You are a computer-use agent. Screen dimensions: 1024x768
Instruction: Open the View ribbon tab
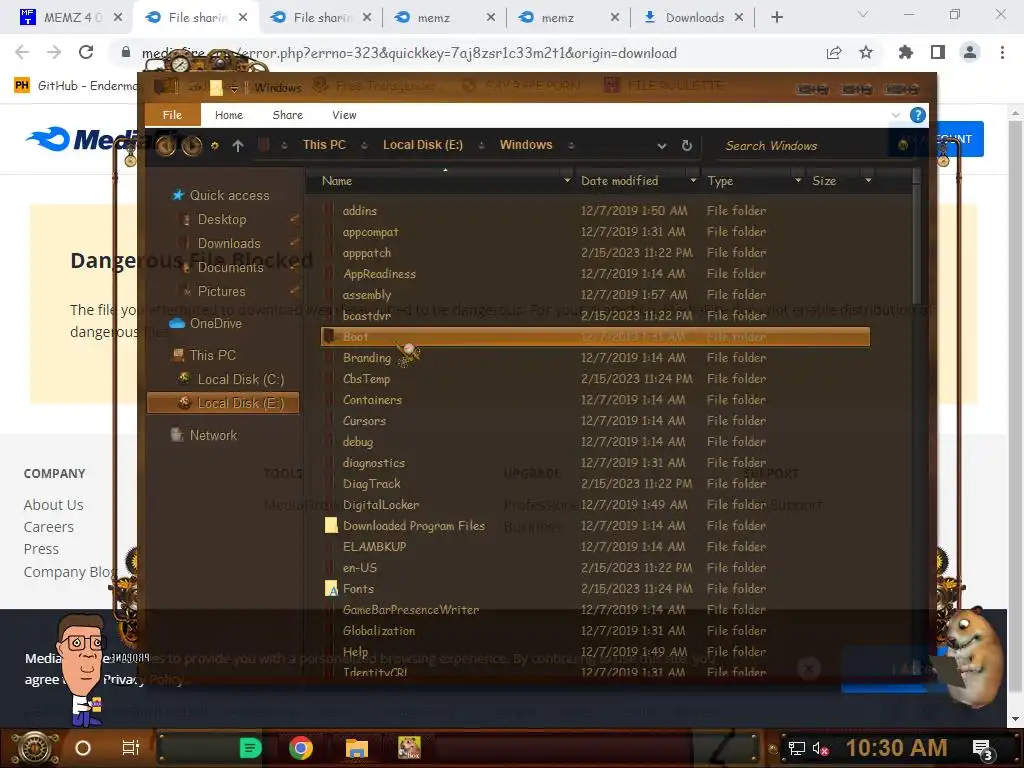(x=344, y=115)
